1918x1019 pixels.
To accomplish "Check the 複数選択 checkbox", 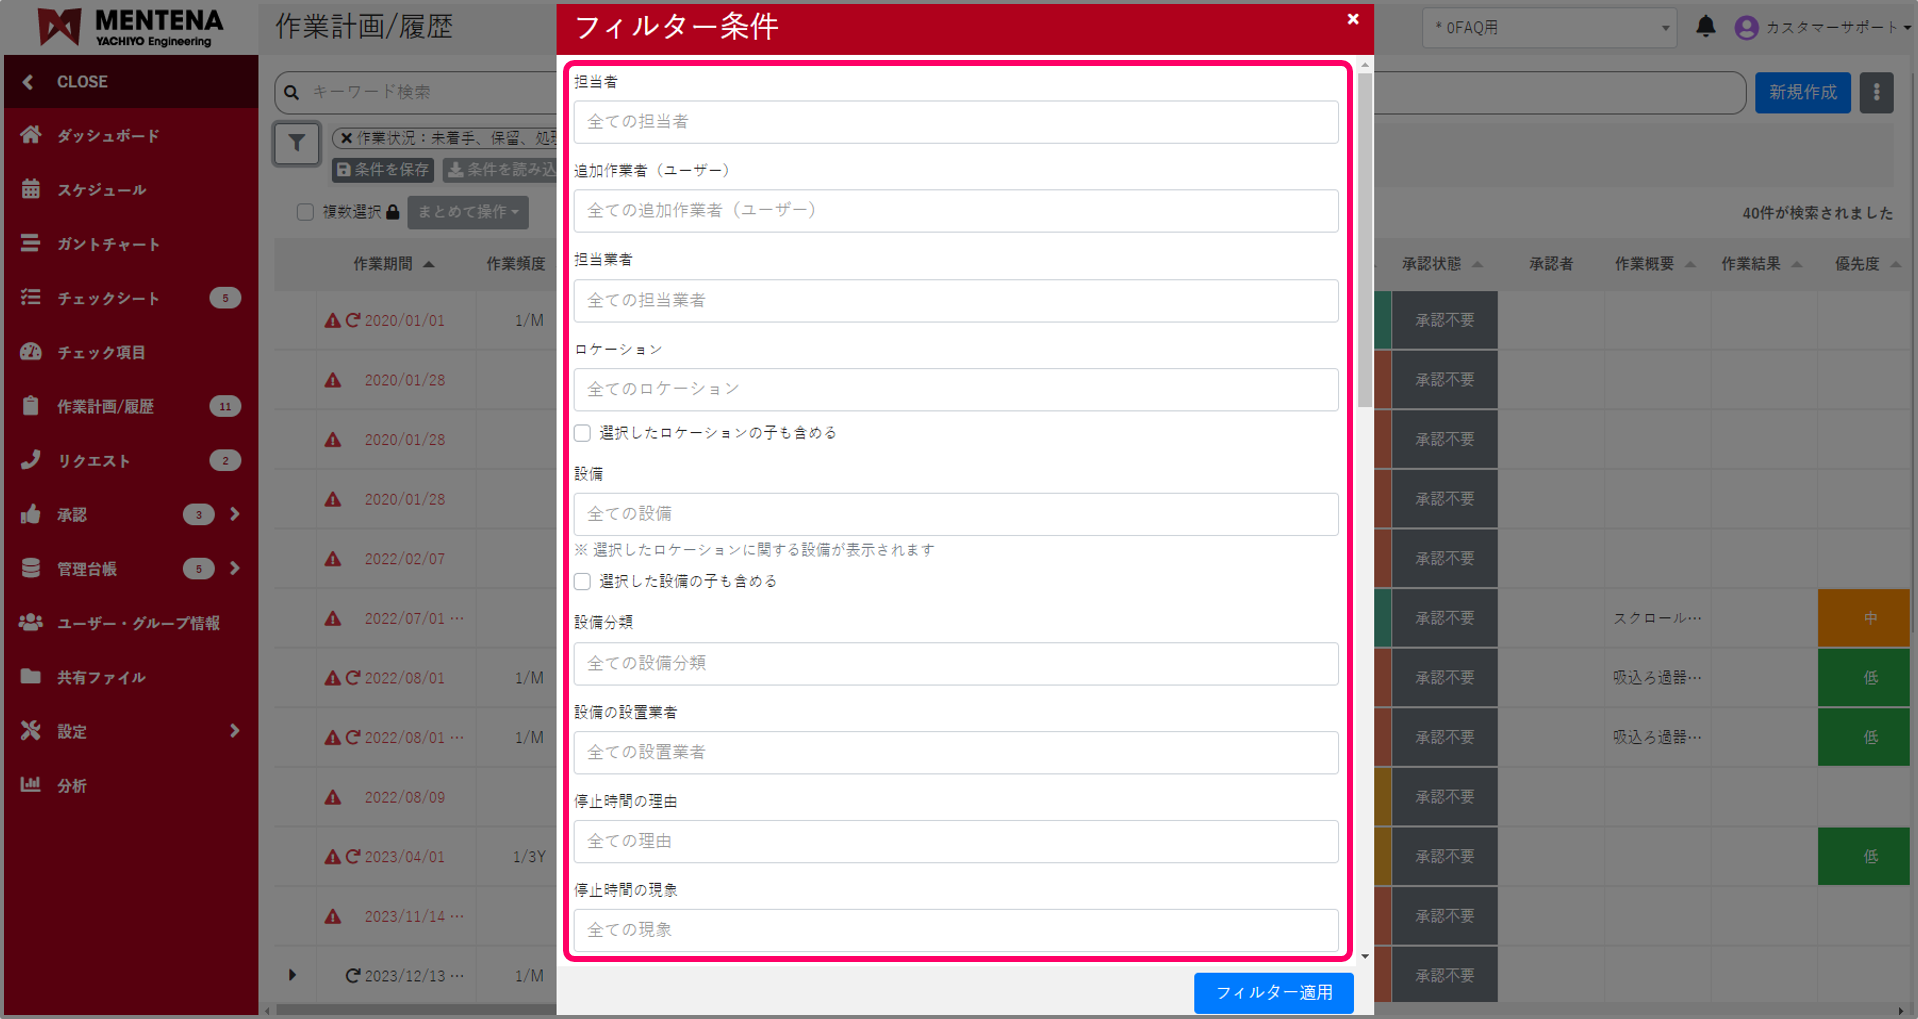I will pos(305,212).
